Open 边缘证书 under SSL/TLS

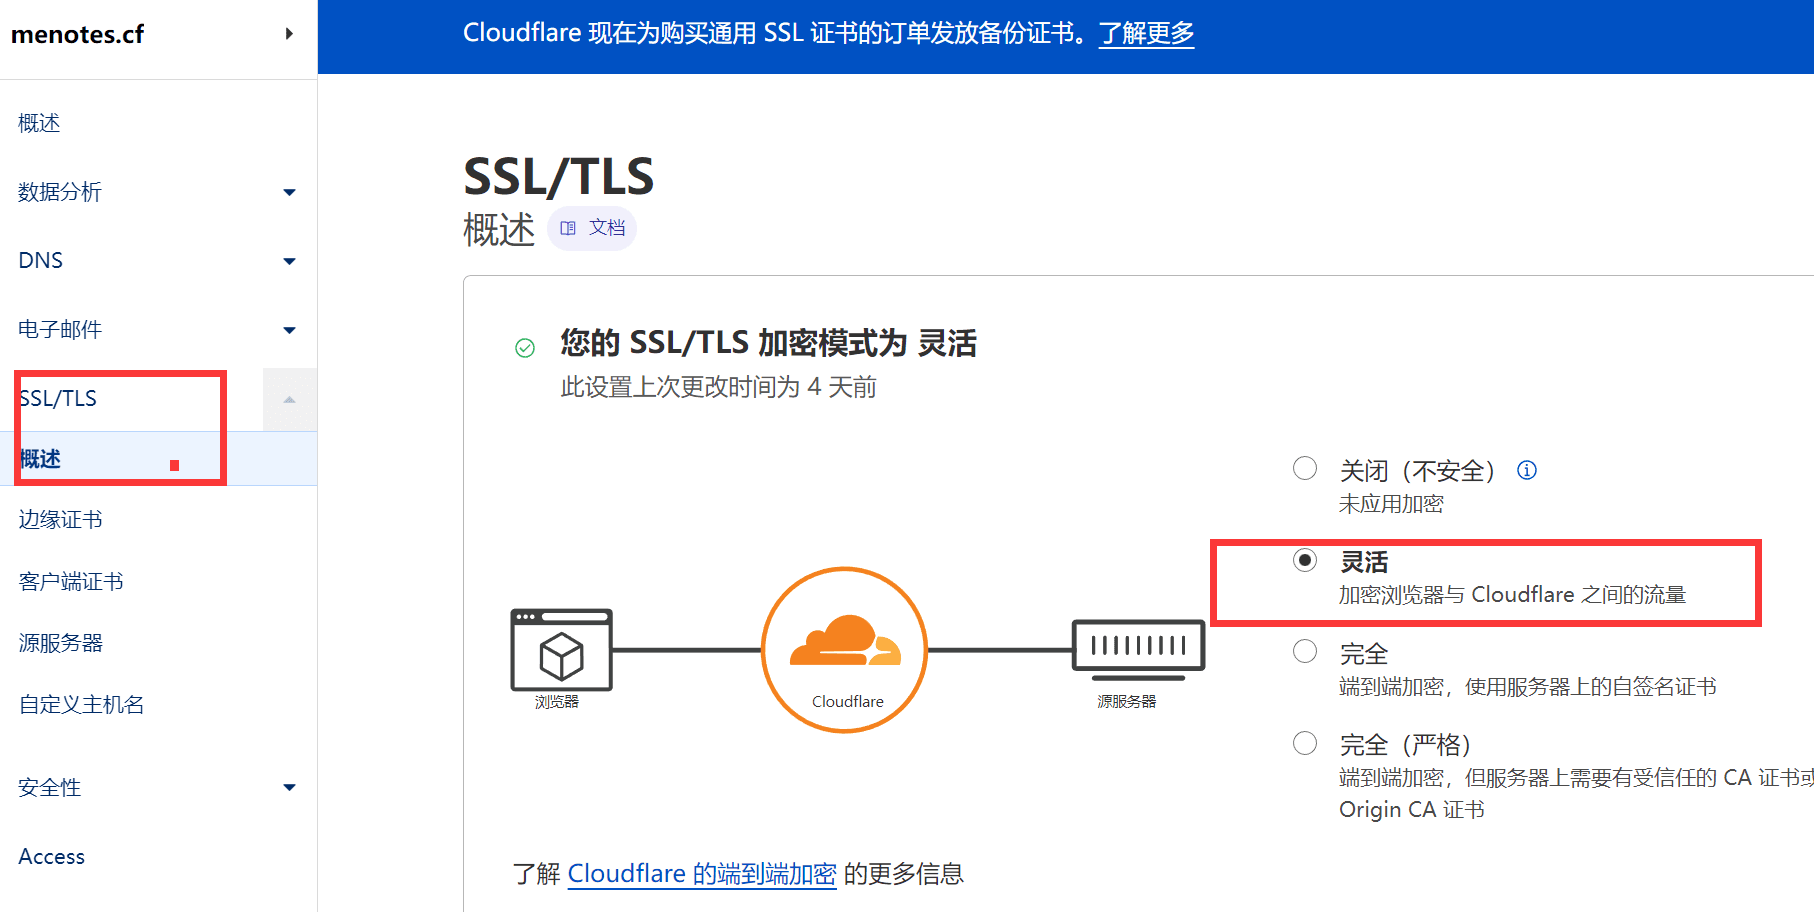[x=61, y=519]
